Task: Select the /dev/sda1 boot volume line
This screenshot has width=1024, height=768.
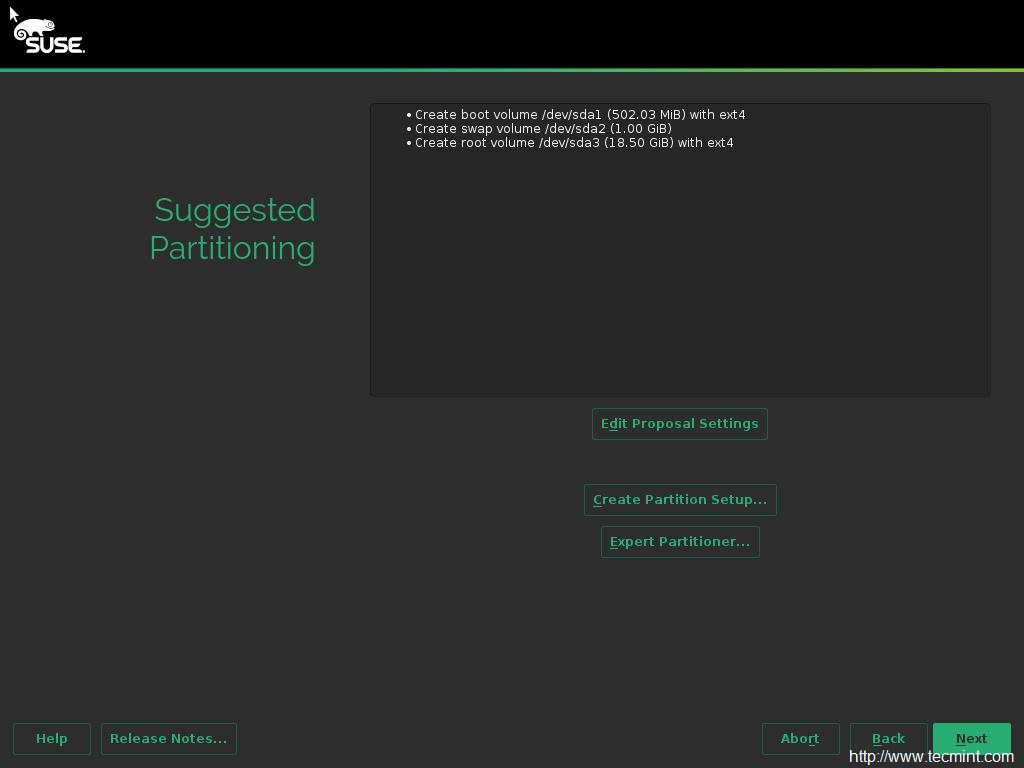Action: (580, 115)
